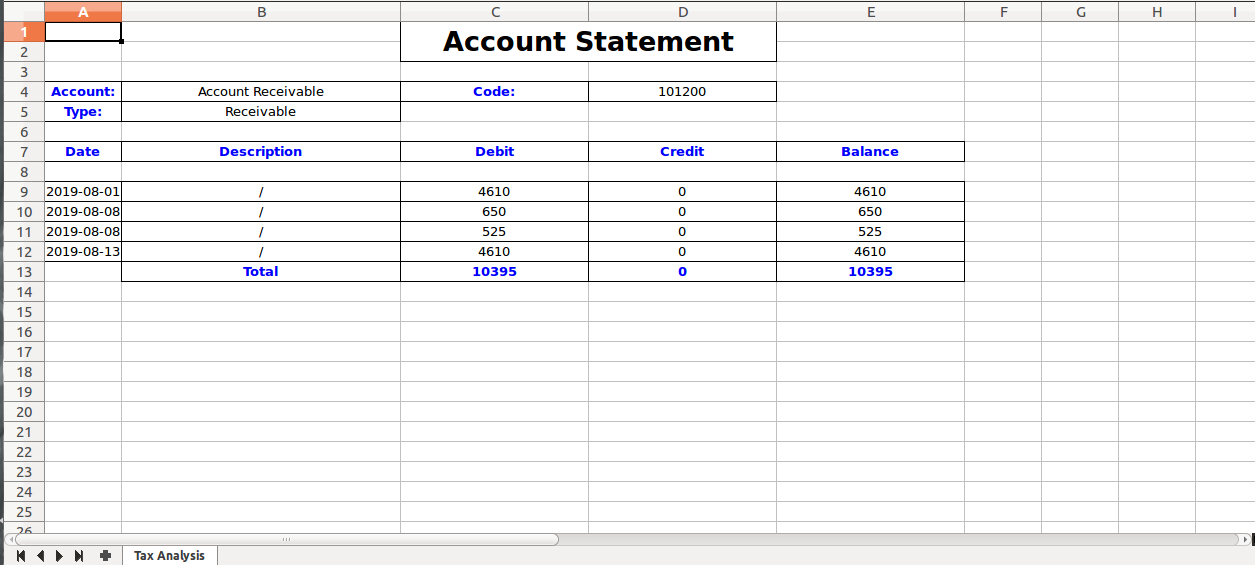
Task: Select the active cell A1
Action: pos(83,32)
